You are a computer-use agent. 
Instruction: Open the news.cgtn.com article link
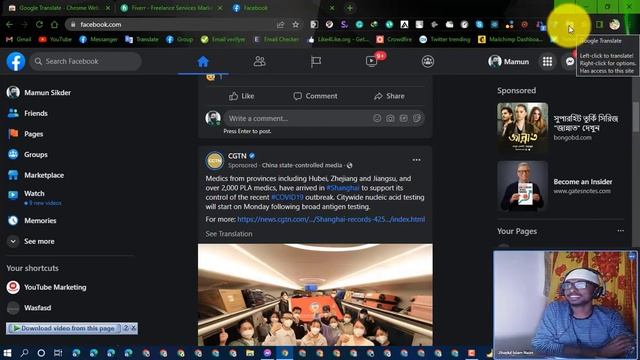point(331,219)
